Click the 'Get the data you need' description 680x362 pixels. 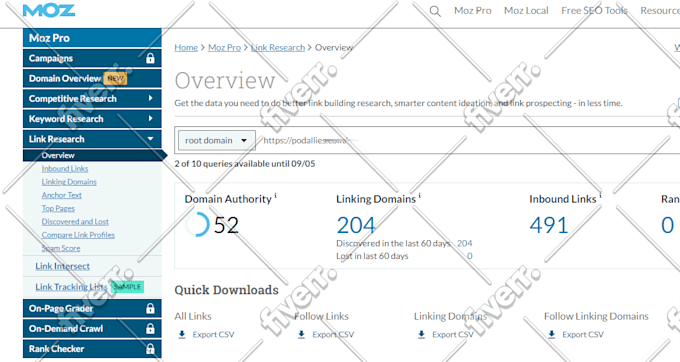point(398,103)
